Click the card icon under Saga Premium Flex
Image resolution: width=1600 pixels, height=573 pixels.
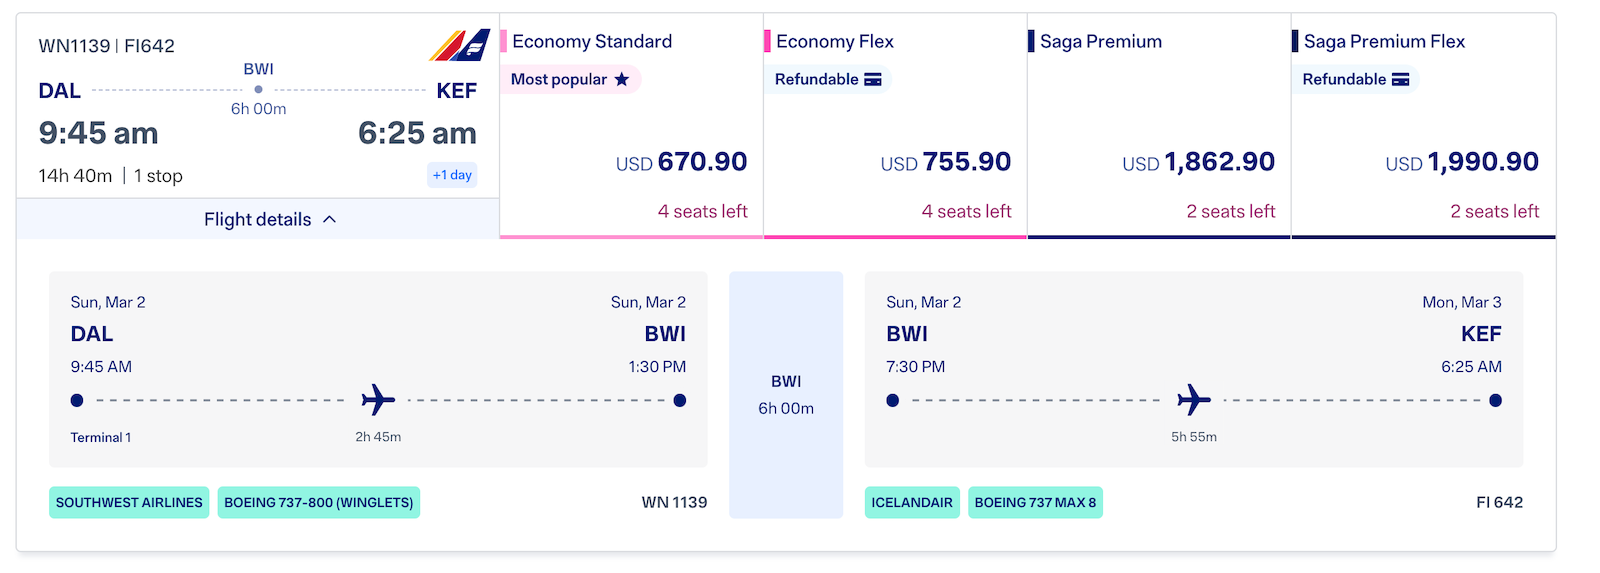tap(1401, 79)
